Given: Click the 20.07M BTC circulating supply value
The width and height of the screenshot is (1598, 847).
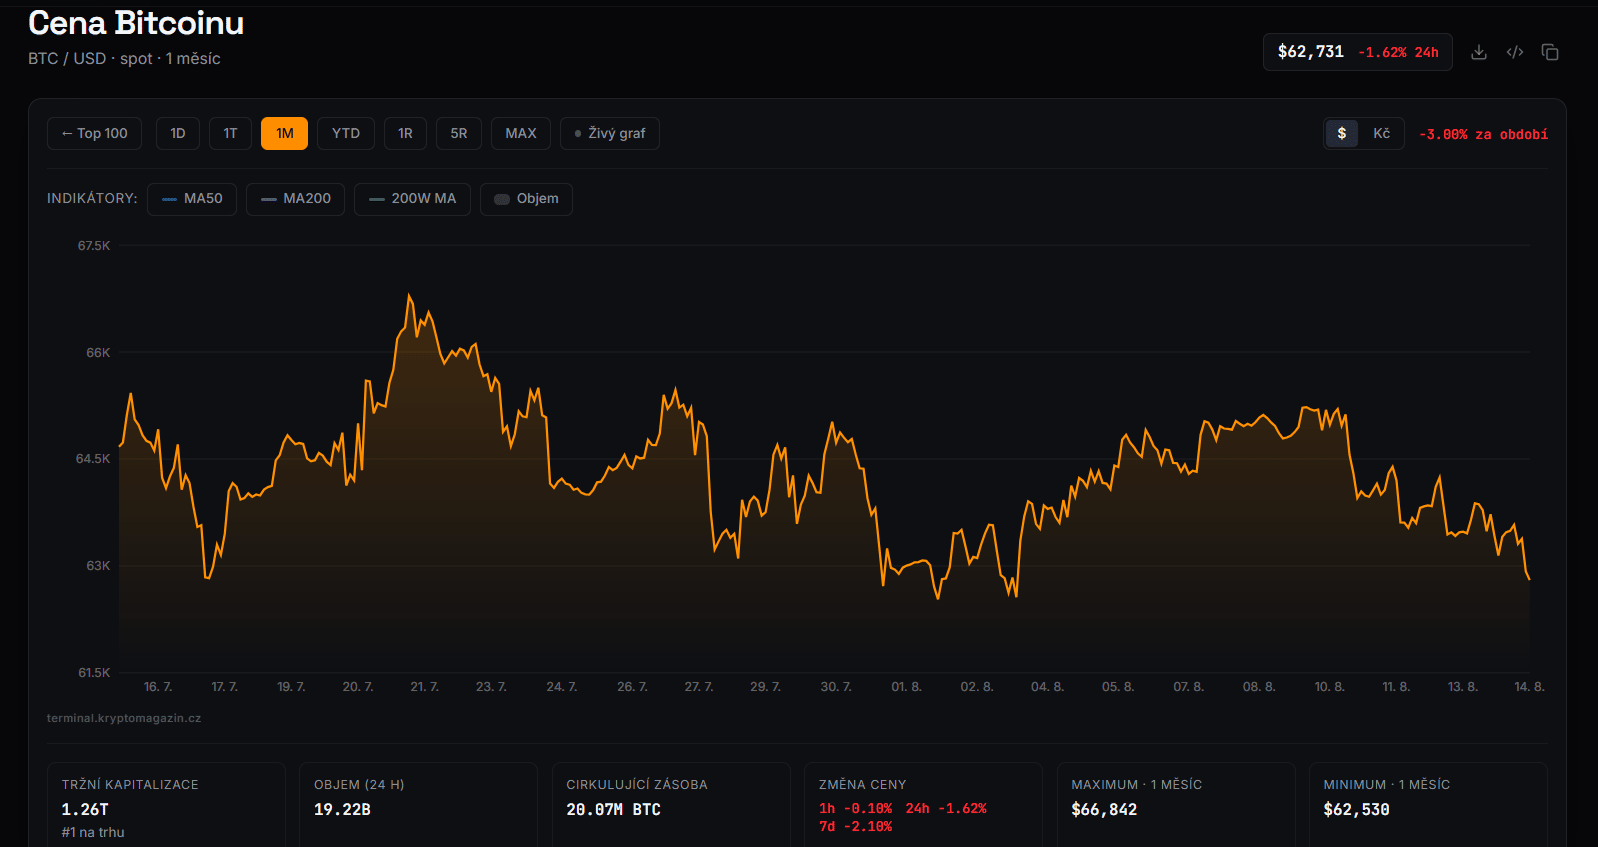Looking at the screenshot, I should (x=613, y=809).
